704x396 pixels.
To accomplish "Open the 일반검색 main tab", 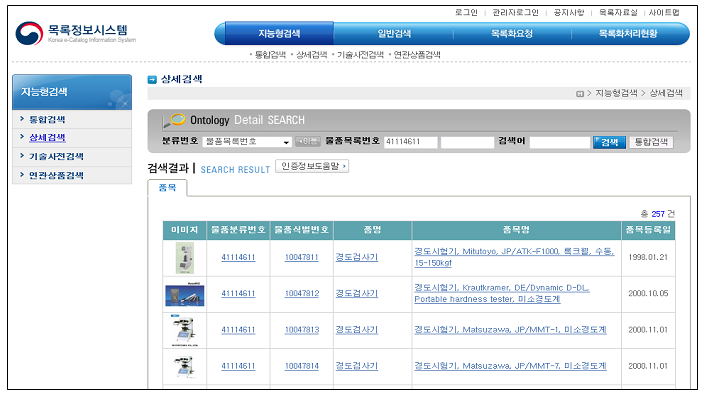I will 394,33.
